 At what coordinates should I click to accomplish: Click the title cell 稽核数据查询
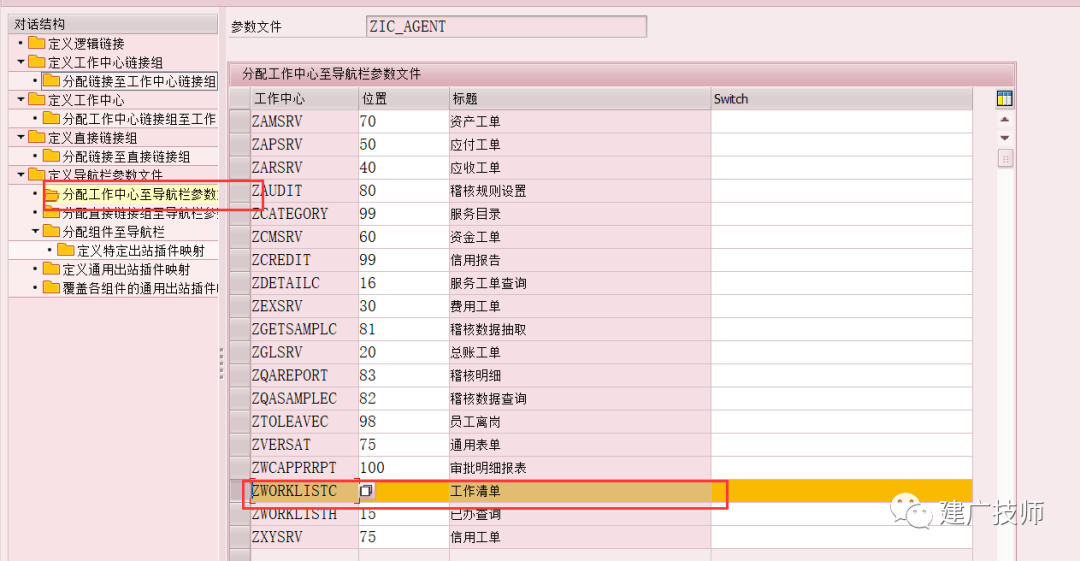[x=580, y=398]
